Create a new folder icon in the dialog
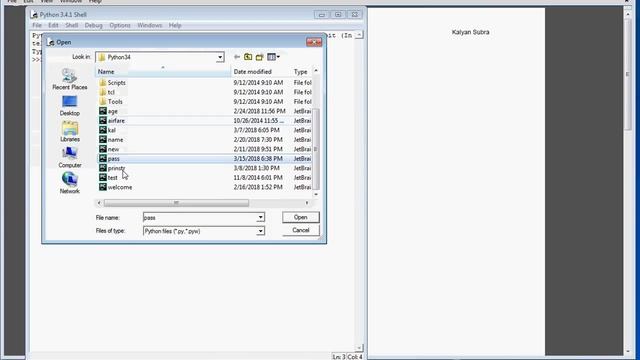This screenshot has height=360, width=640. point(259,57)
